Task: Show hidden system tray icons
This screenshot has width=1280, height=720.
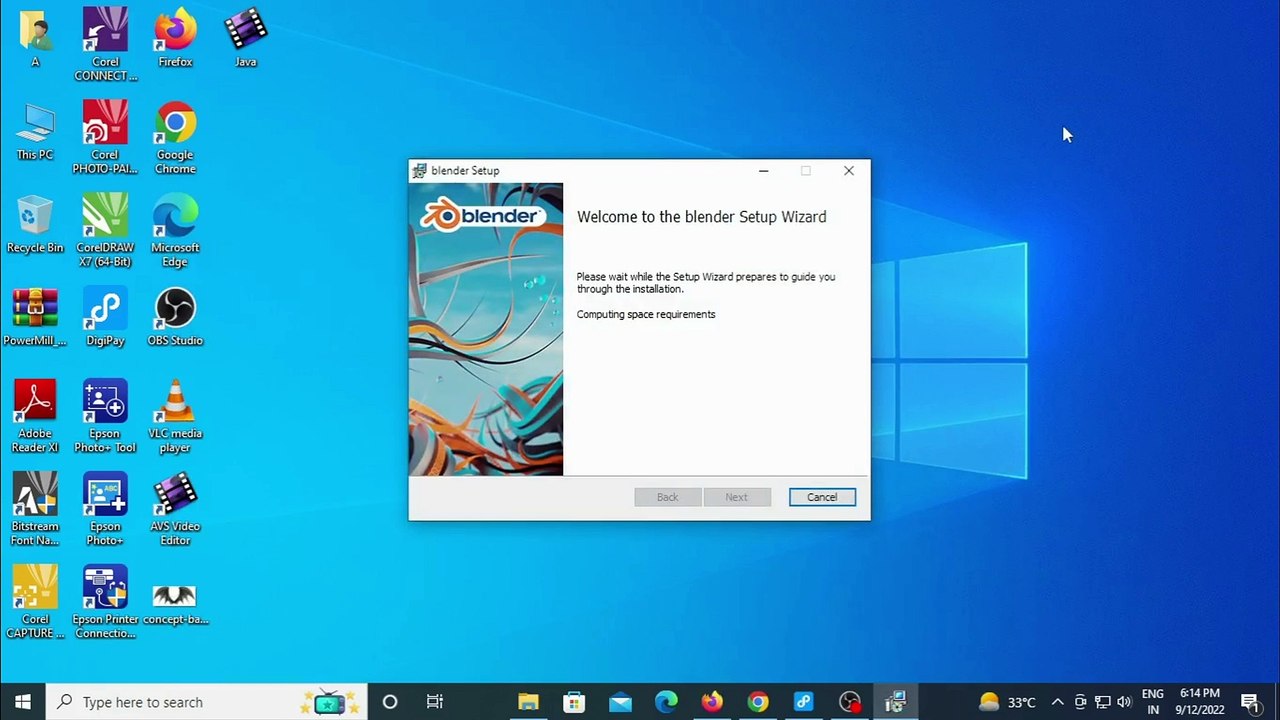Action: [1057, 702]
